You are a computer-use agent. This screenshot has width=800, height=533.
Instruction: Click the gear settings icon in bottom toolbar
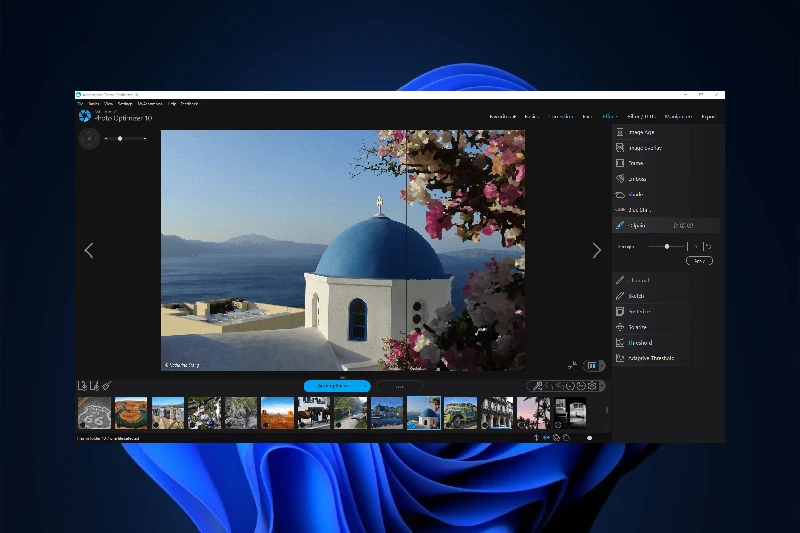pyautogui.click(x=592, y=386)
